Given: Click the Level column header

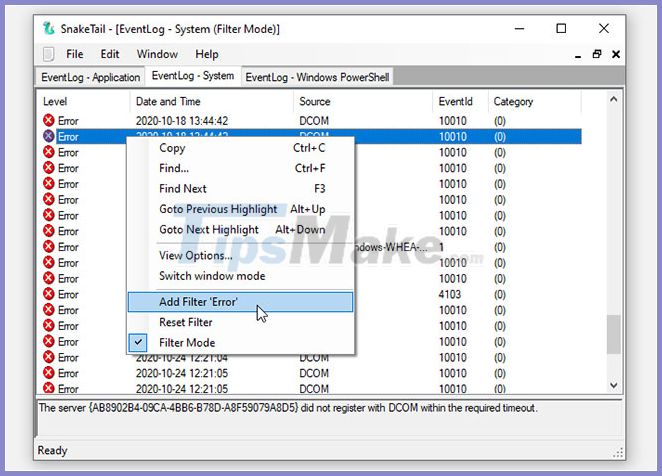Looking at the screenshot, I should coord(84,101).
